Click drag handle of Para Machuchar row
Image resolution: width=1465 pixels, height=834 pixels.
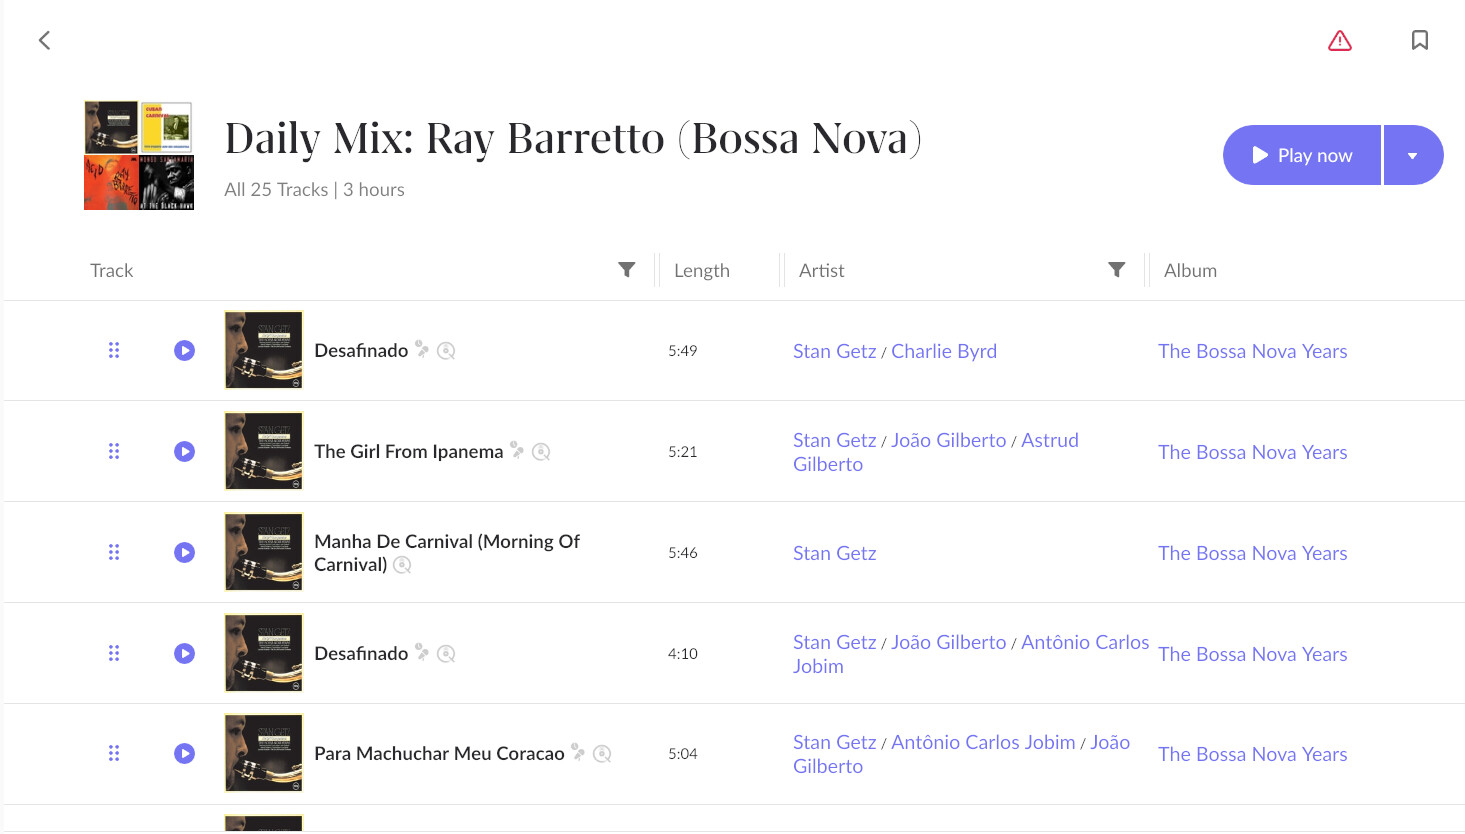pos(114,753)
